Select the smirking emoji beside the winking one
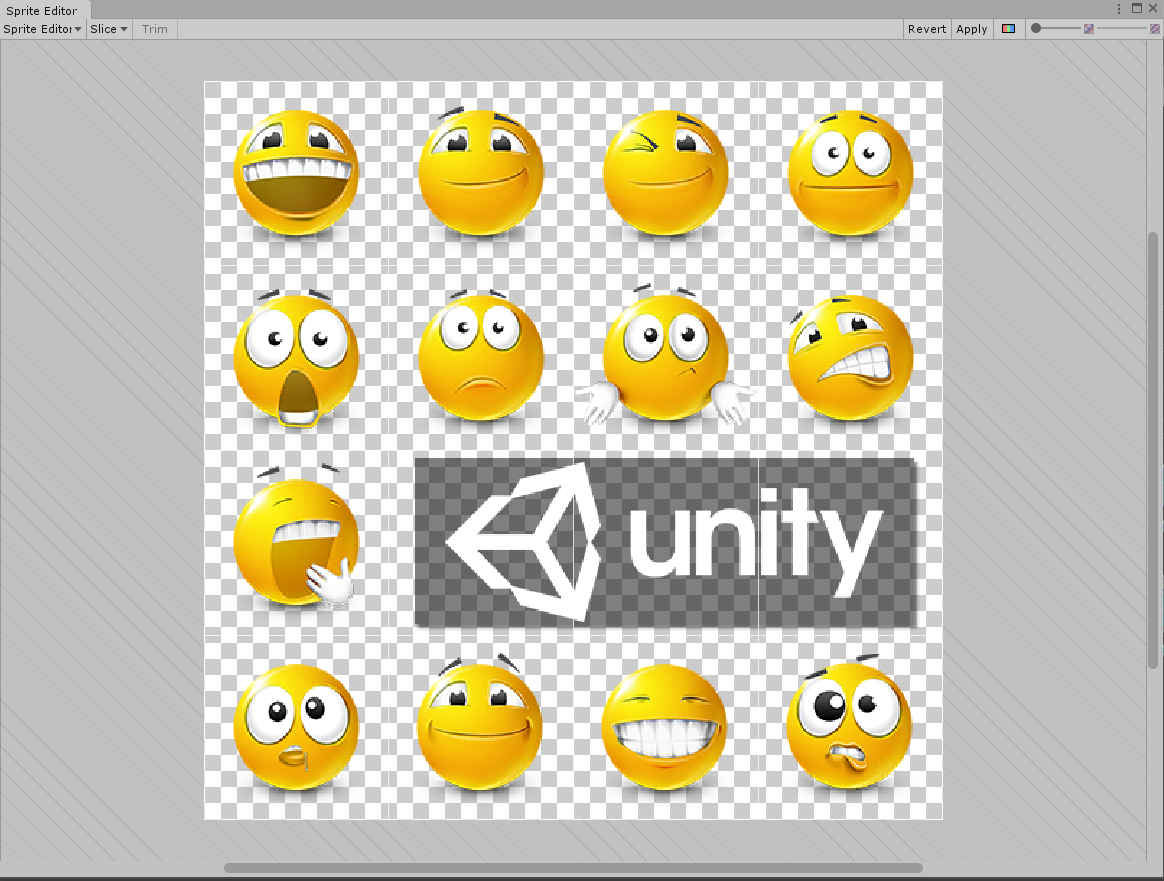The width and height of the screenshot is (1164, 881). (x=481, y=171)
